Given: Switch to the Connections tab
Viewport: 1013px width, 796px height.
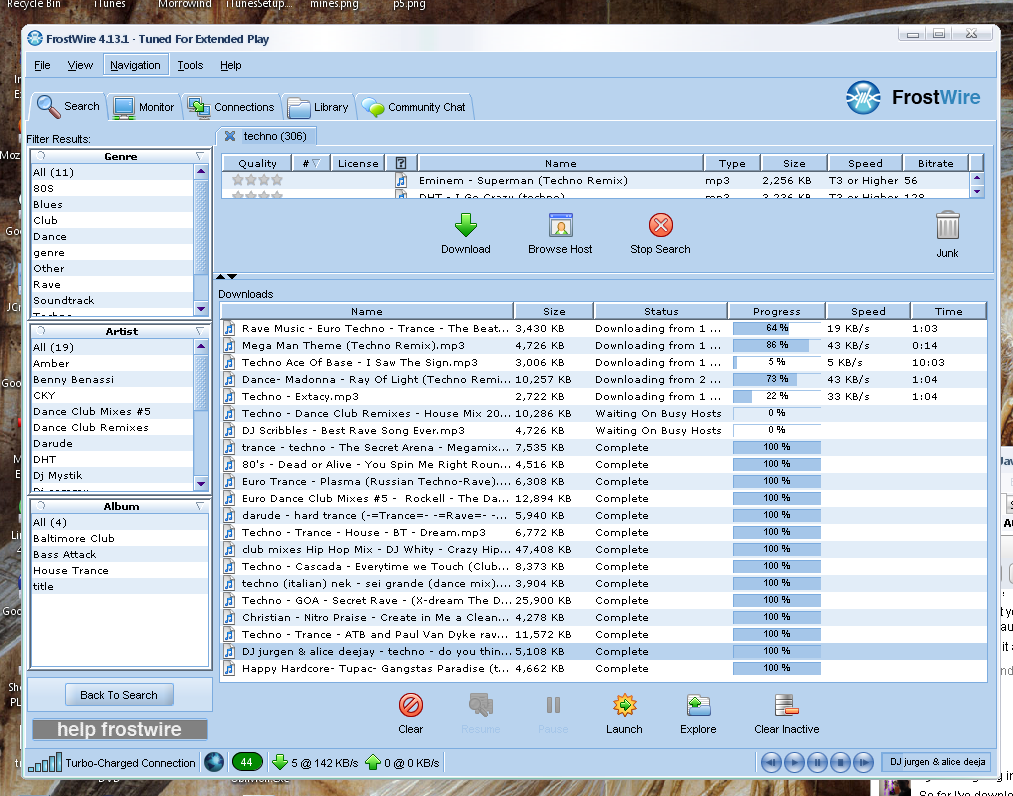Looking at the screenshot, I should coord(231,107).
